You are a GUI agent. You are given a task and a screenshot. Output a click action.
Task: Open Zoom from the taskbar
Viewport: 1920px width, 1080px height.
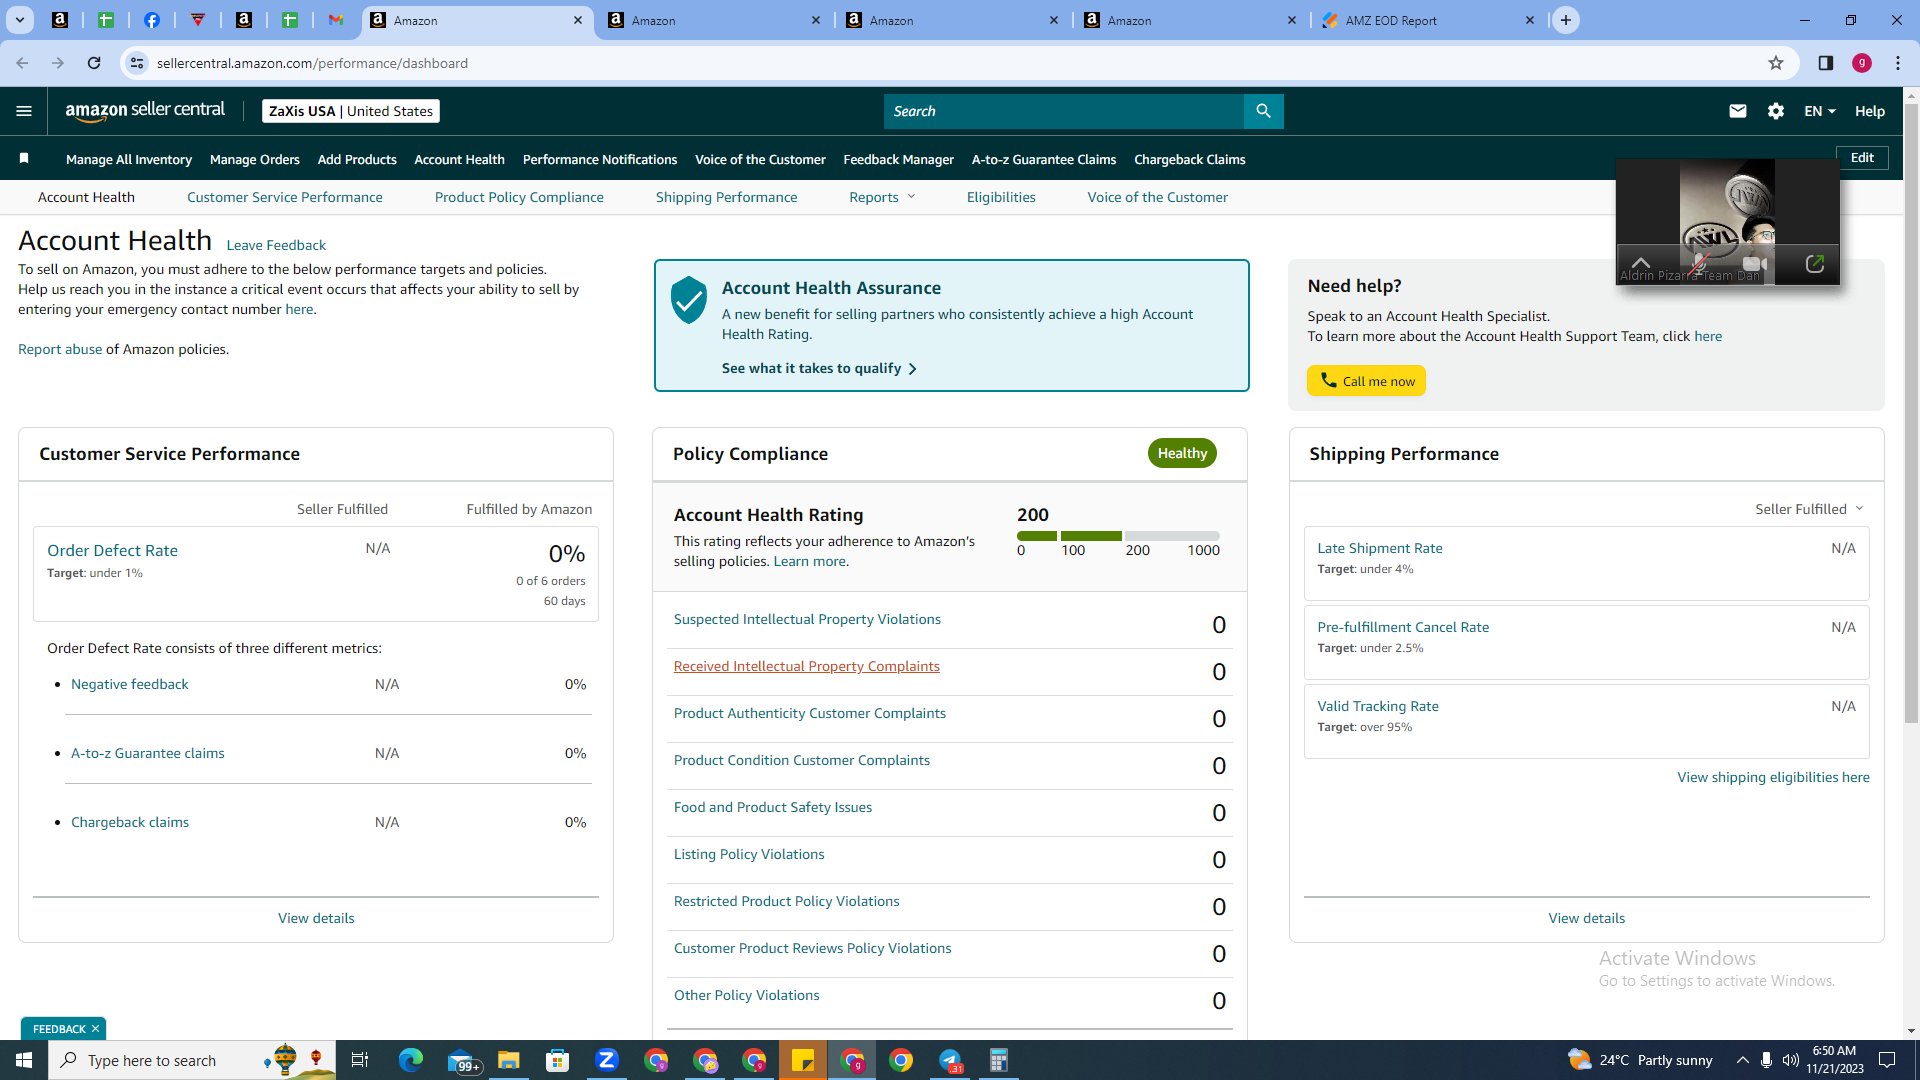coord(607,1060)
